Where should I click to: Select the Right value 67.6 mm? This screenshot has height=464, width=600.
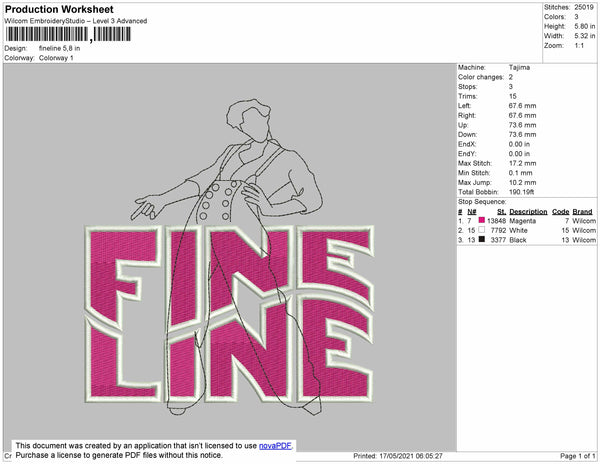coord(522,115)
